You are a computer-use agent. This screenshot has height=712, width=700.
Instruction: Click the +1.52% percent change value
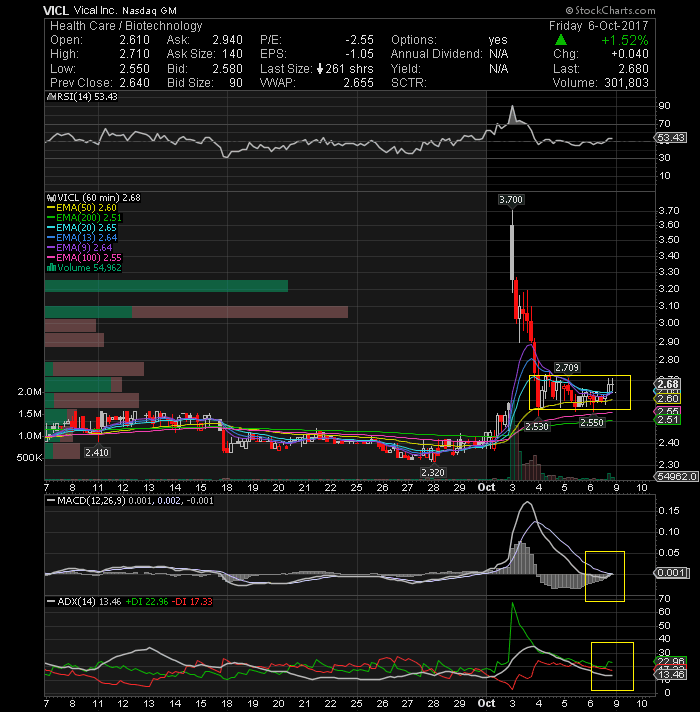click(x=625, y=40)
